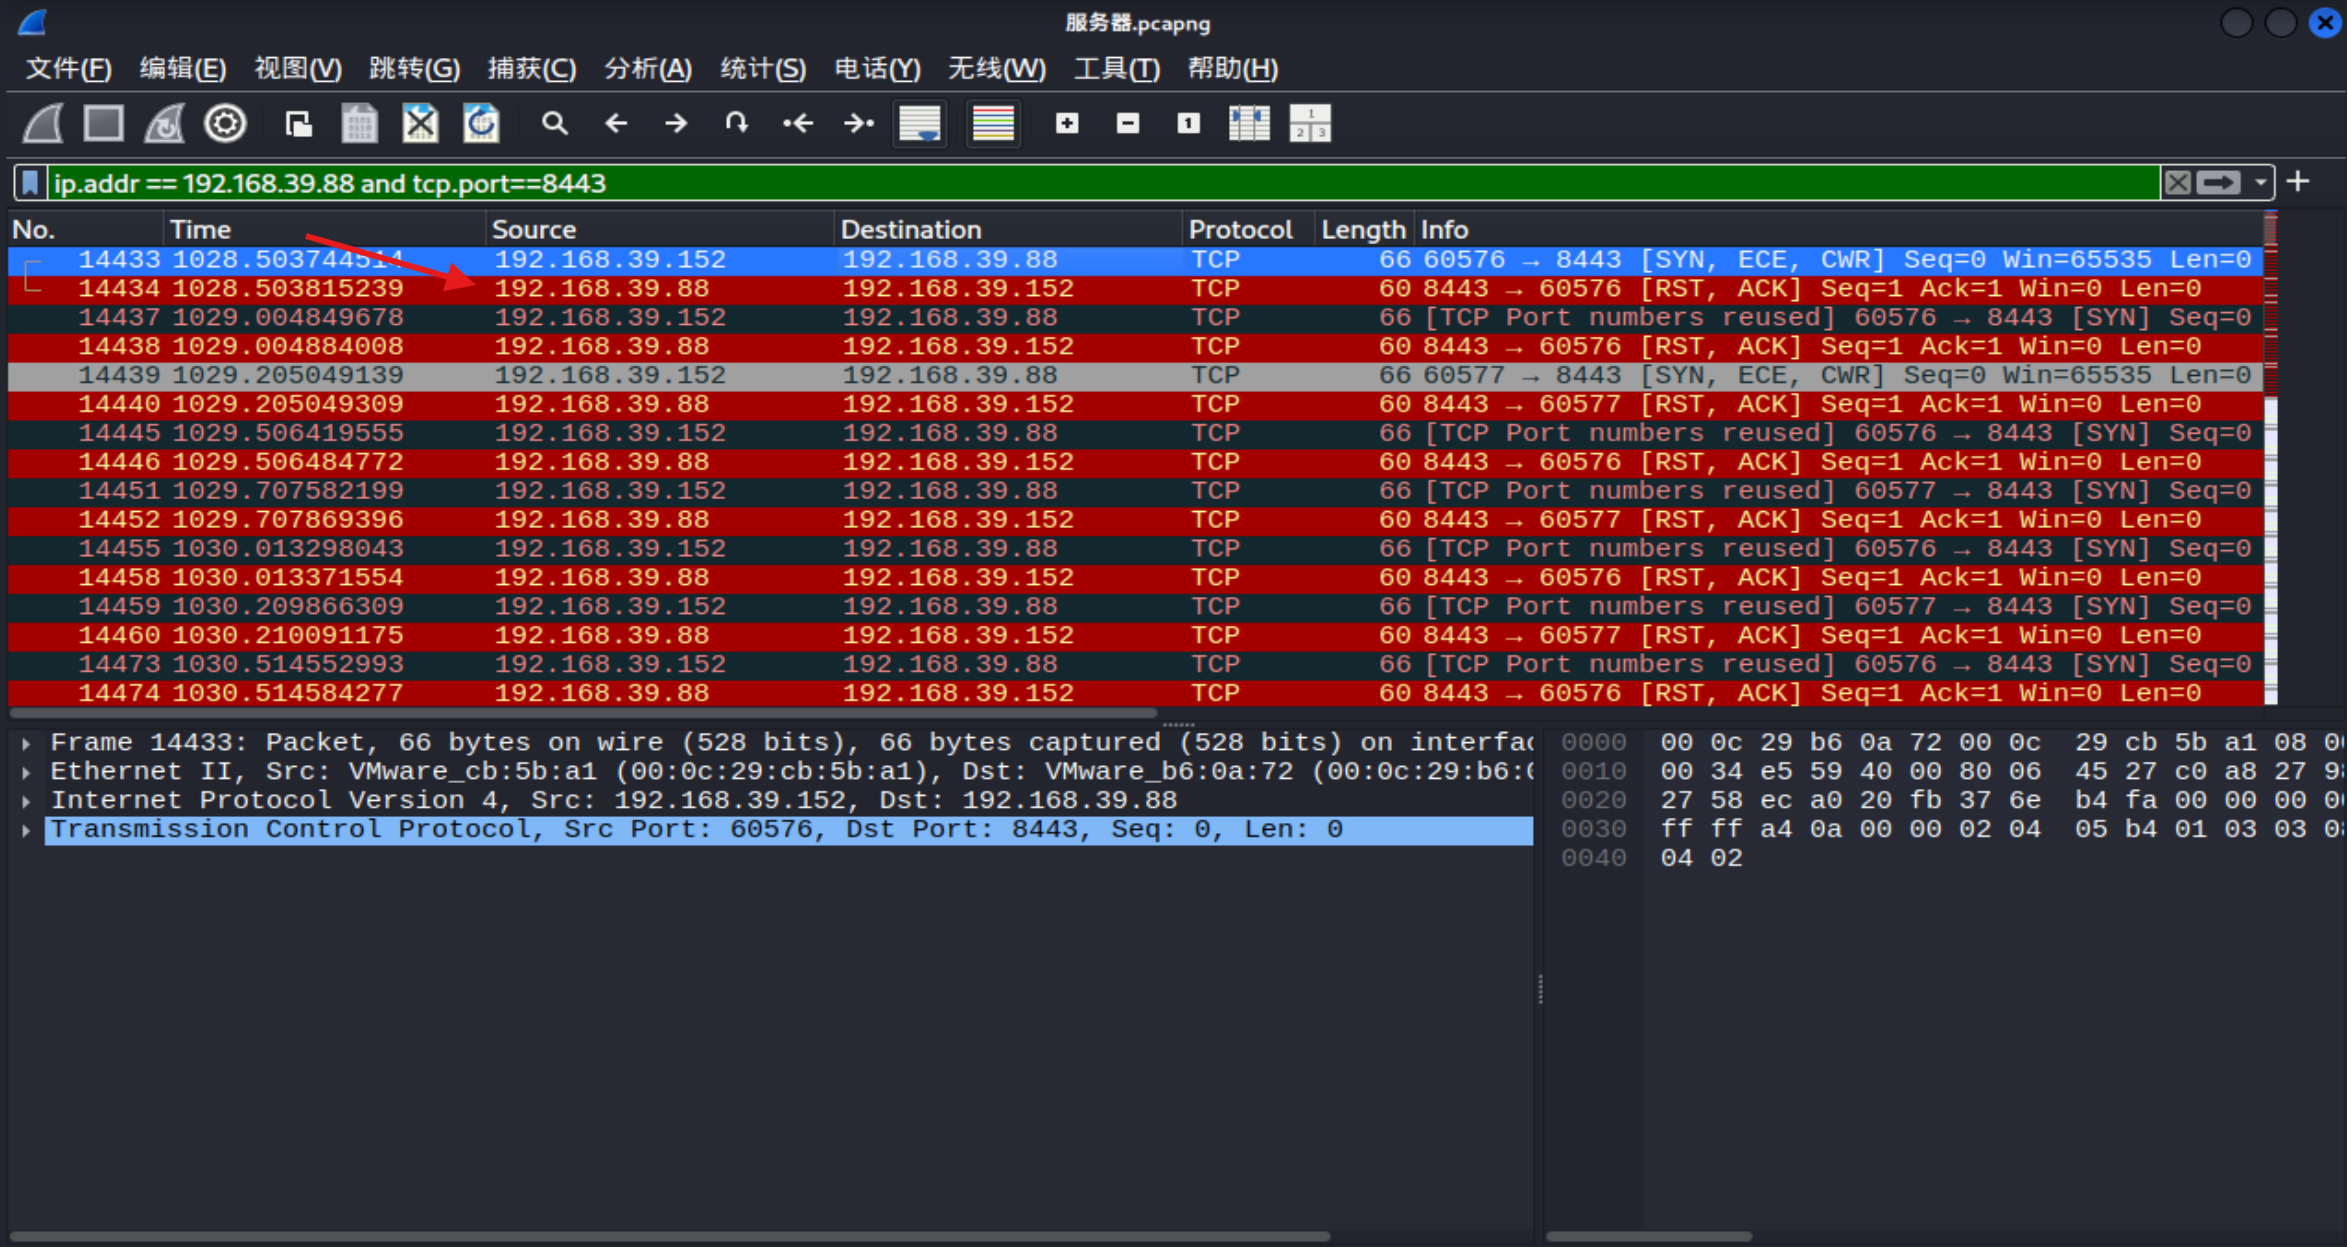Zoom in the packet text
The width and height of the screenshot is (2347, 1247).
pos(1067,124)
